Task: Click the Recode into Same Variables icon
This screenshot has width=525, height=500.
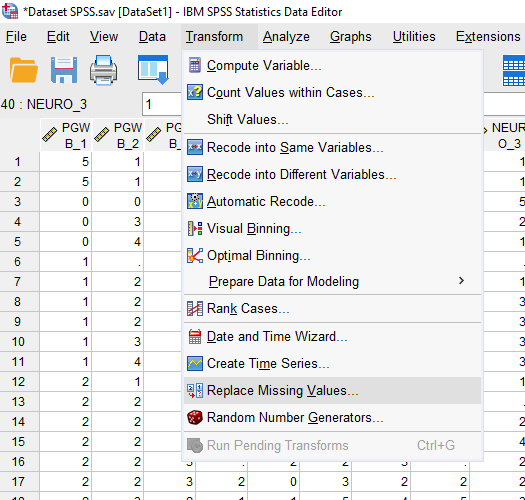Action: [195, 147]
